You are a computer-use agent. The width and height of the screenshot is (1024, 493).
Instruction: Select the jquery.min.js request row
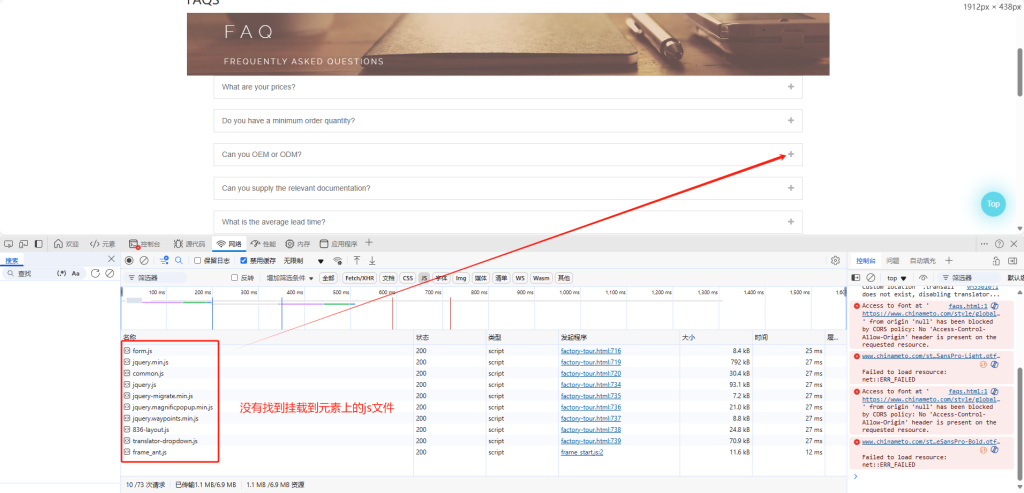pyautogui.click(x=483, y=362)
